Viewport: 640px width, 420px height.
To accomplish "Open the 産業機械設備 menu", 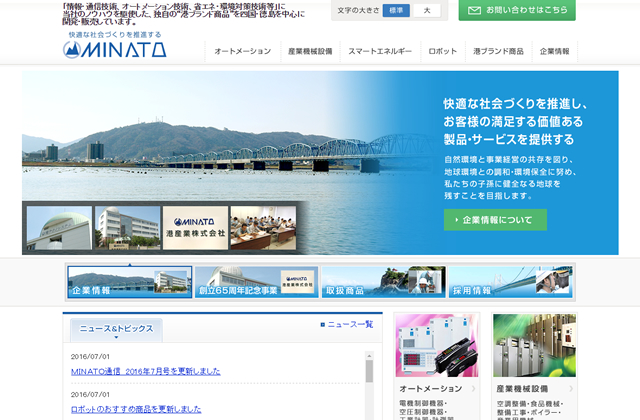I will tap(310, 51).
